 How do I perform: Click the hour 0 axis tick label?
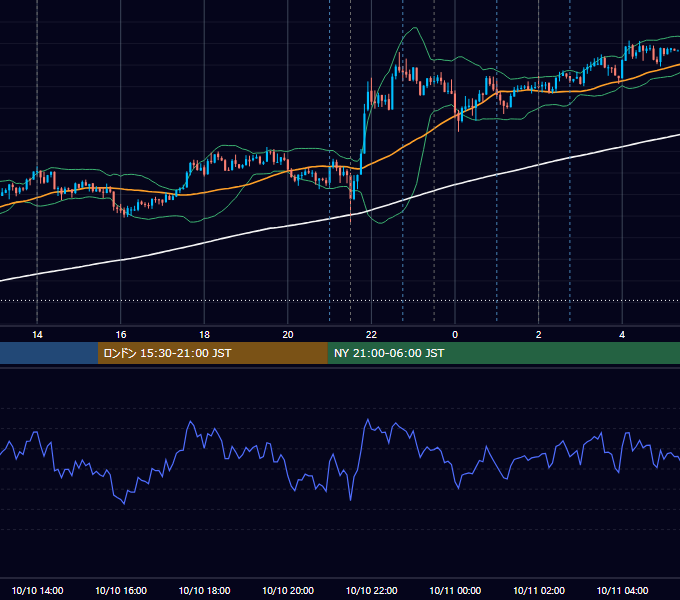455,335
